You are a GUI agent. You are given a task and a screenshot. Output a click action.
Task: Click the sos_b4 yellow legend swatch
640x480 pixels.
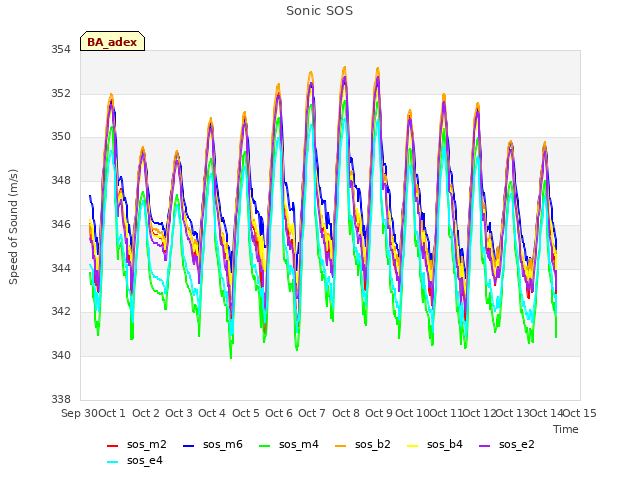pos(413,446)
